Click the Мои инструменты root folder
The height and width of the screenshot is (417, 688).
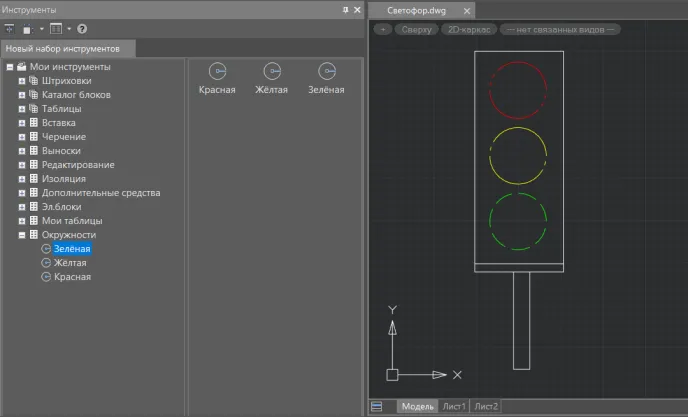click(x=69, y=67)
